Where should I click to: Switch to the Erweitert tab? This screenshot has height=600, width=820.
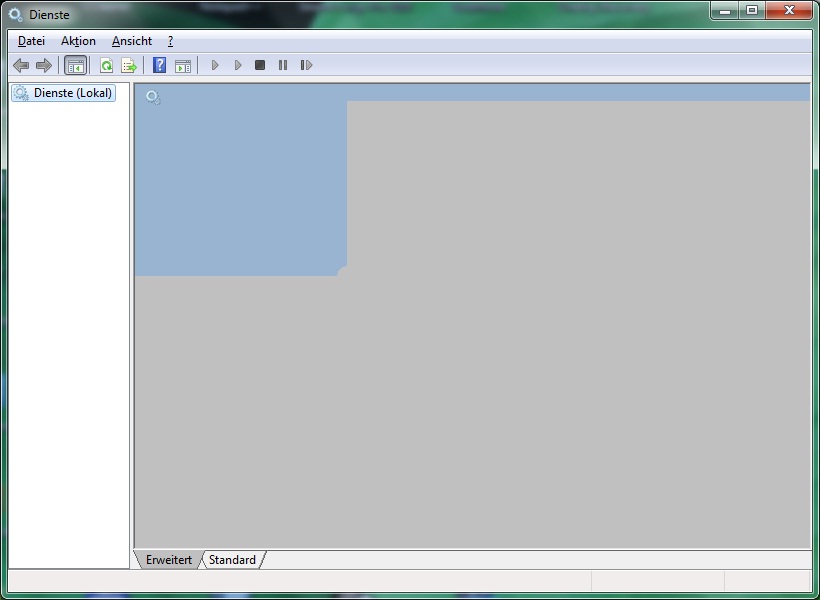tap(168, 560)
